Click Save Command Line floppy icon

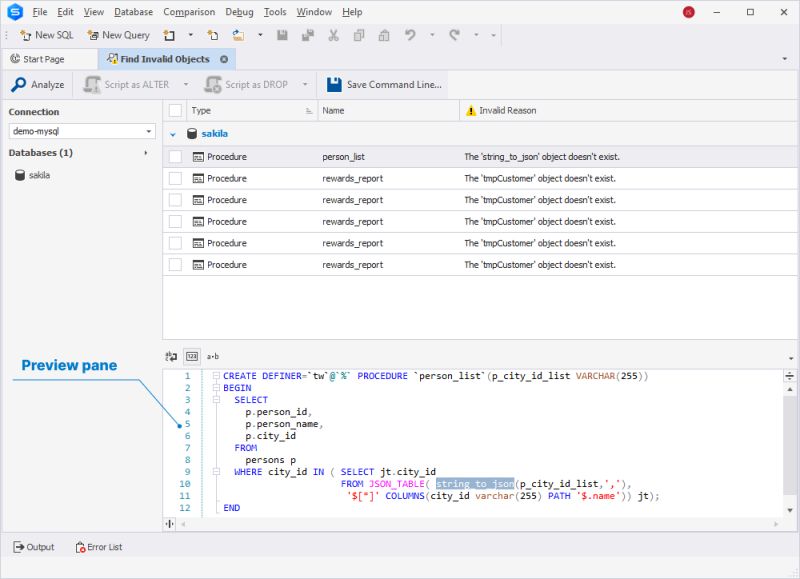tap(334, 85)
